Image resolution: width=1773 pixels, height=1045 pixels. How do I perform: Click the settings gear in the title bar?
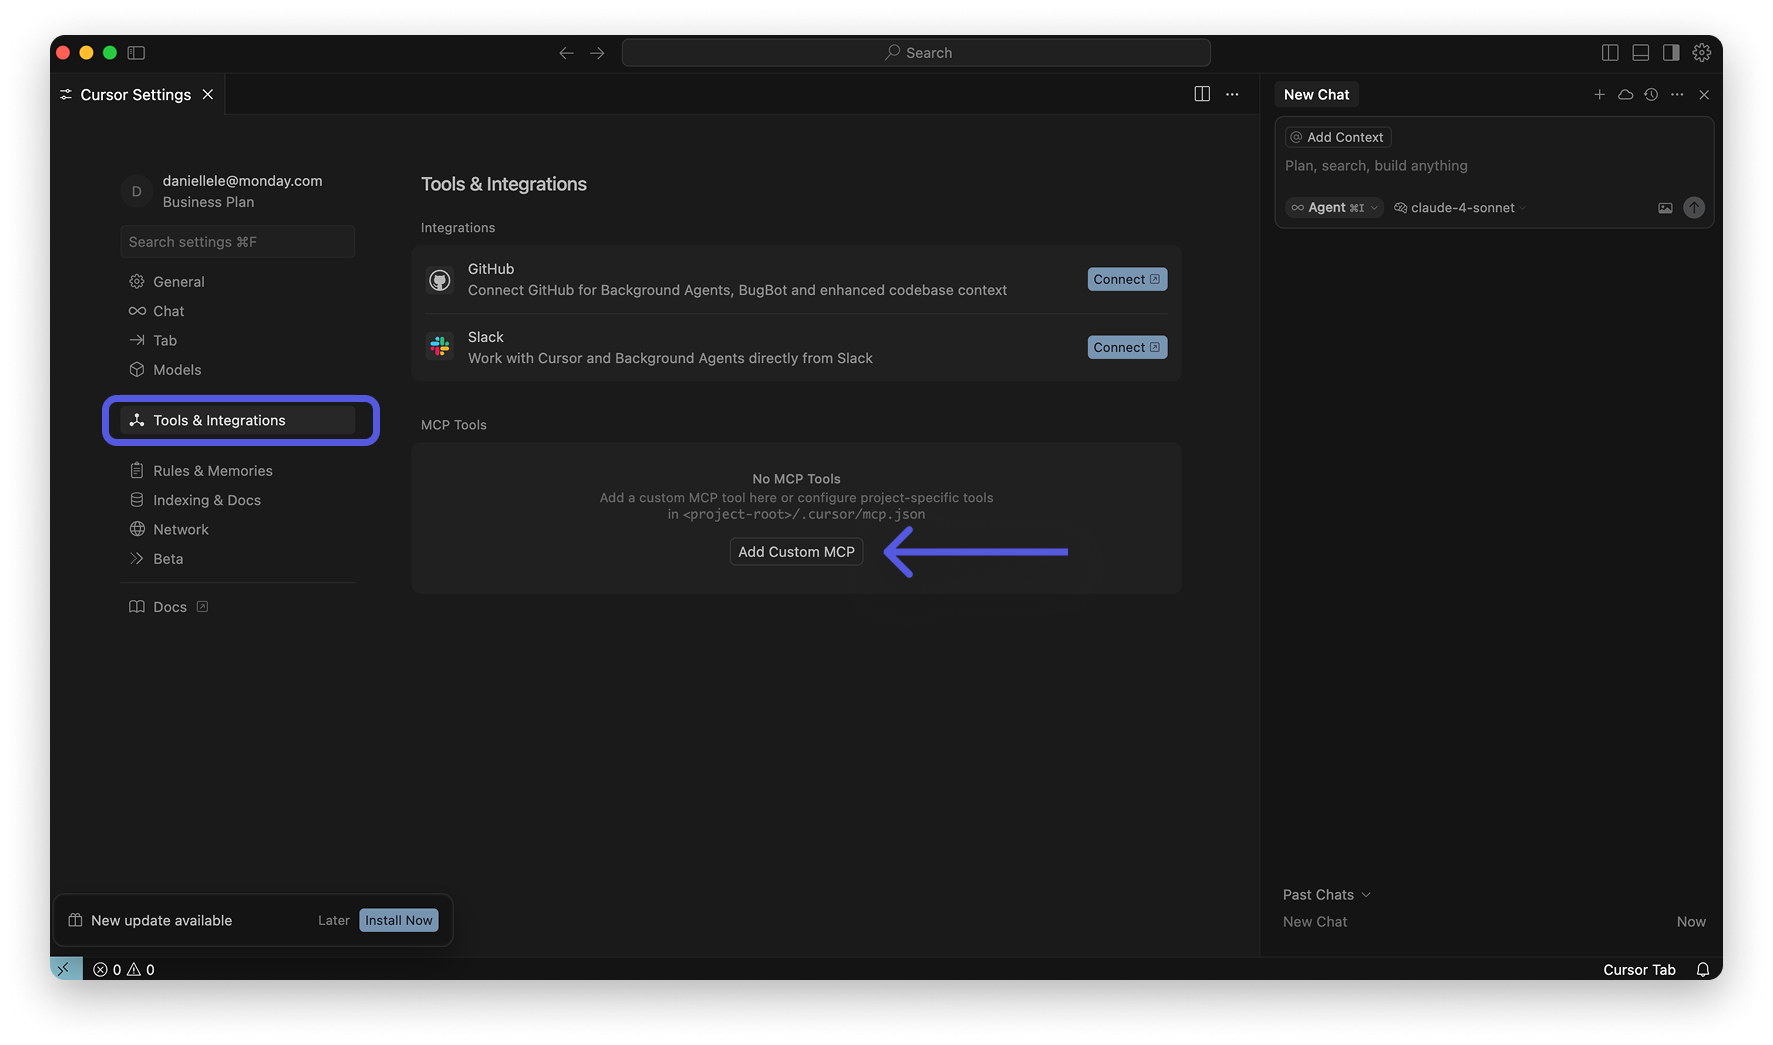pyautogui.click(x=1701, y=52)
